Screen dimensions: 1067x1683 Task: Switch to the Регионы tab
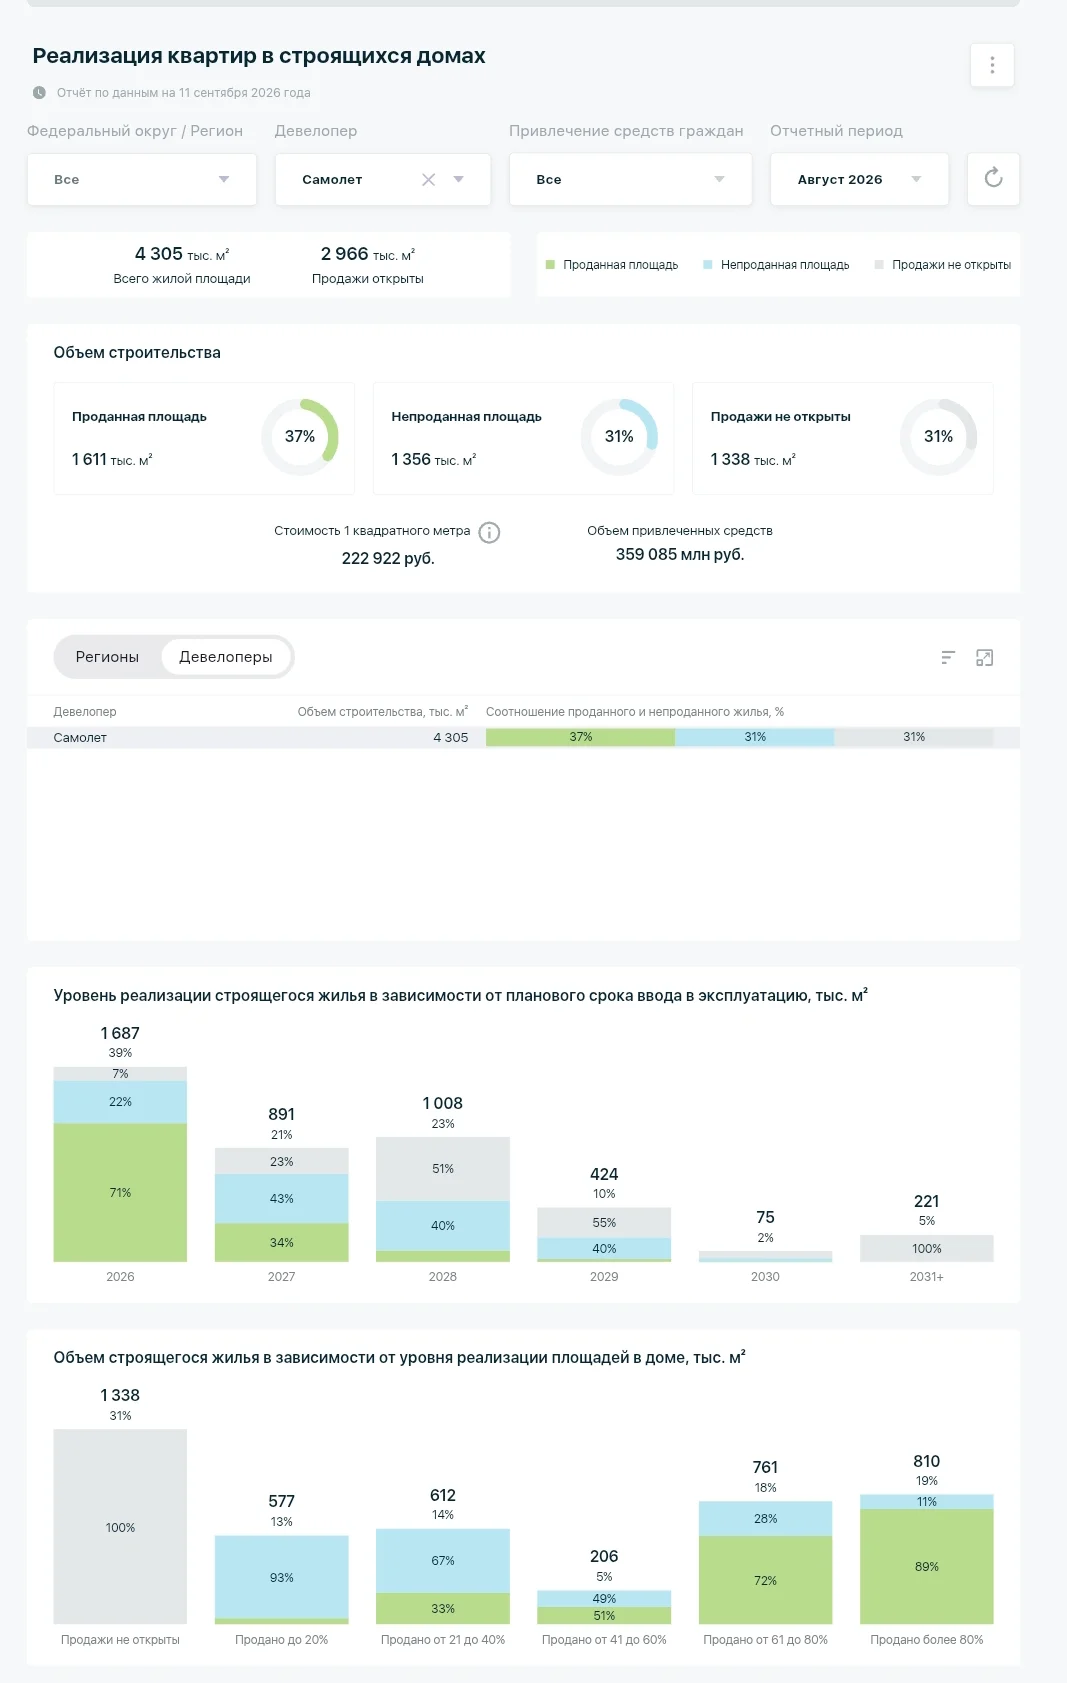tap(107, 657)
